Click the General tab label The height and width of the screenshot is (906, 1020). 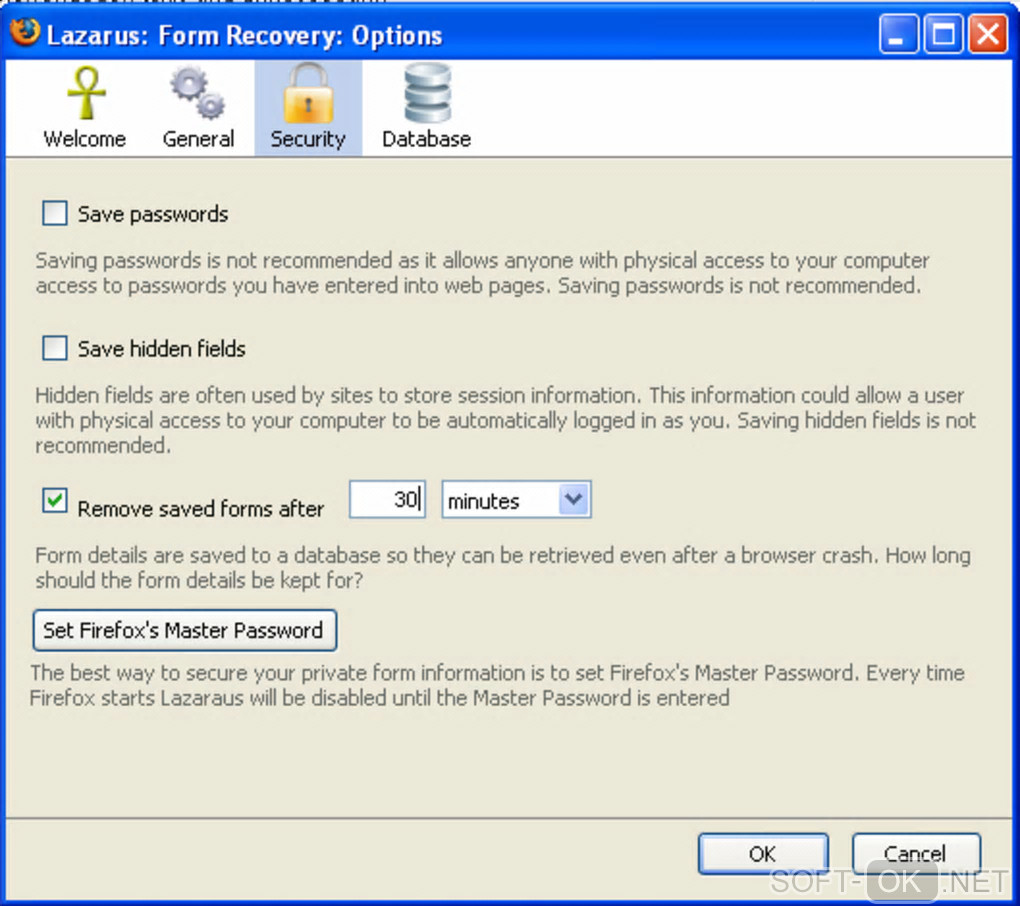tap(198, 139)
